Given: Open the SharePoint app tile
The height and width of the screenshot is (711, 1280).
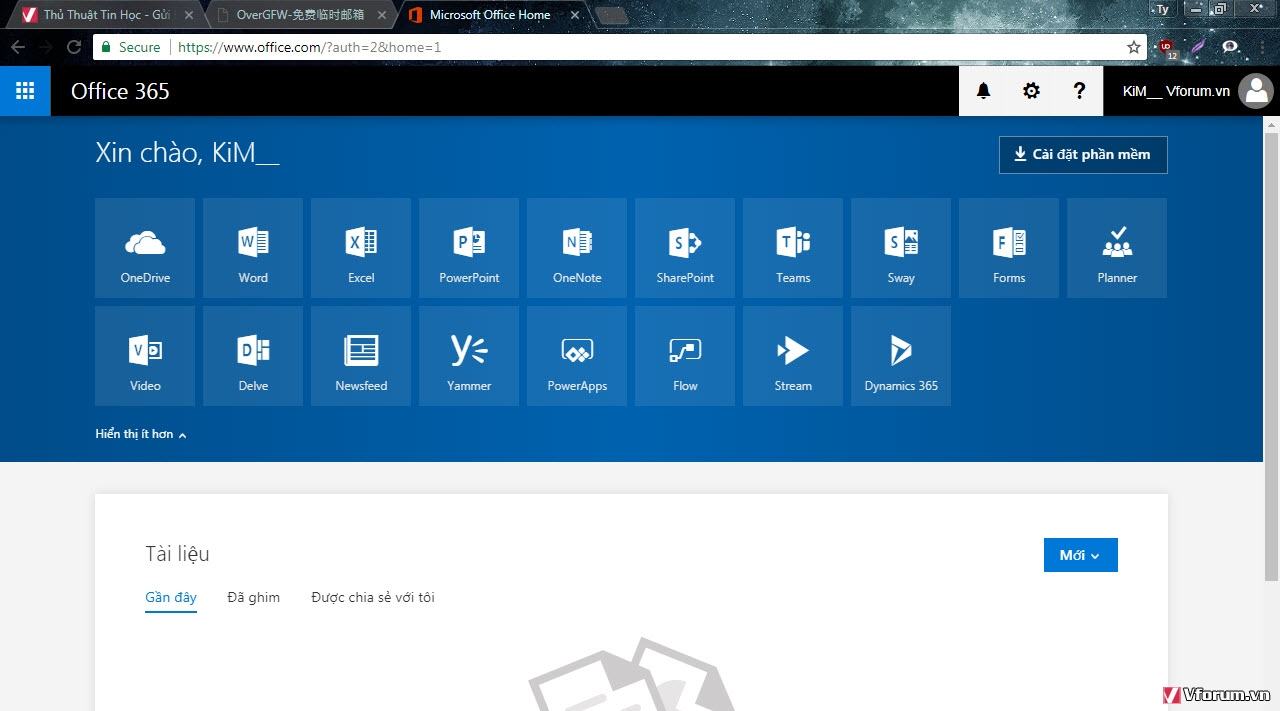Looking at the screenshot, I should click(x=685, y=248).
